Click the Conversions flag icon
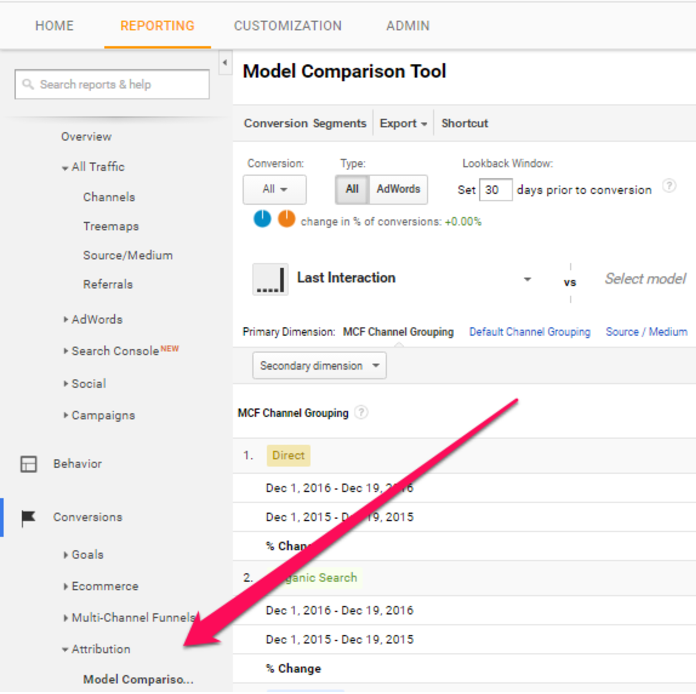696x694 pixels. click(x=28, y=518)
